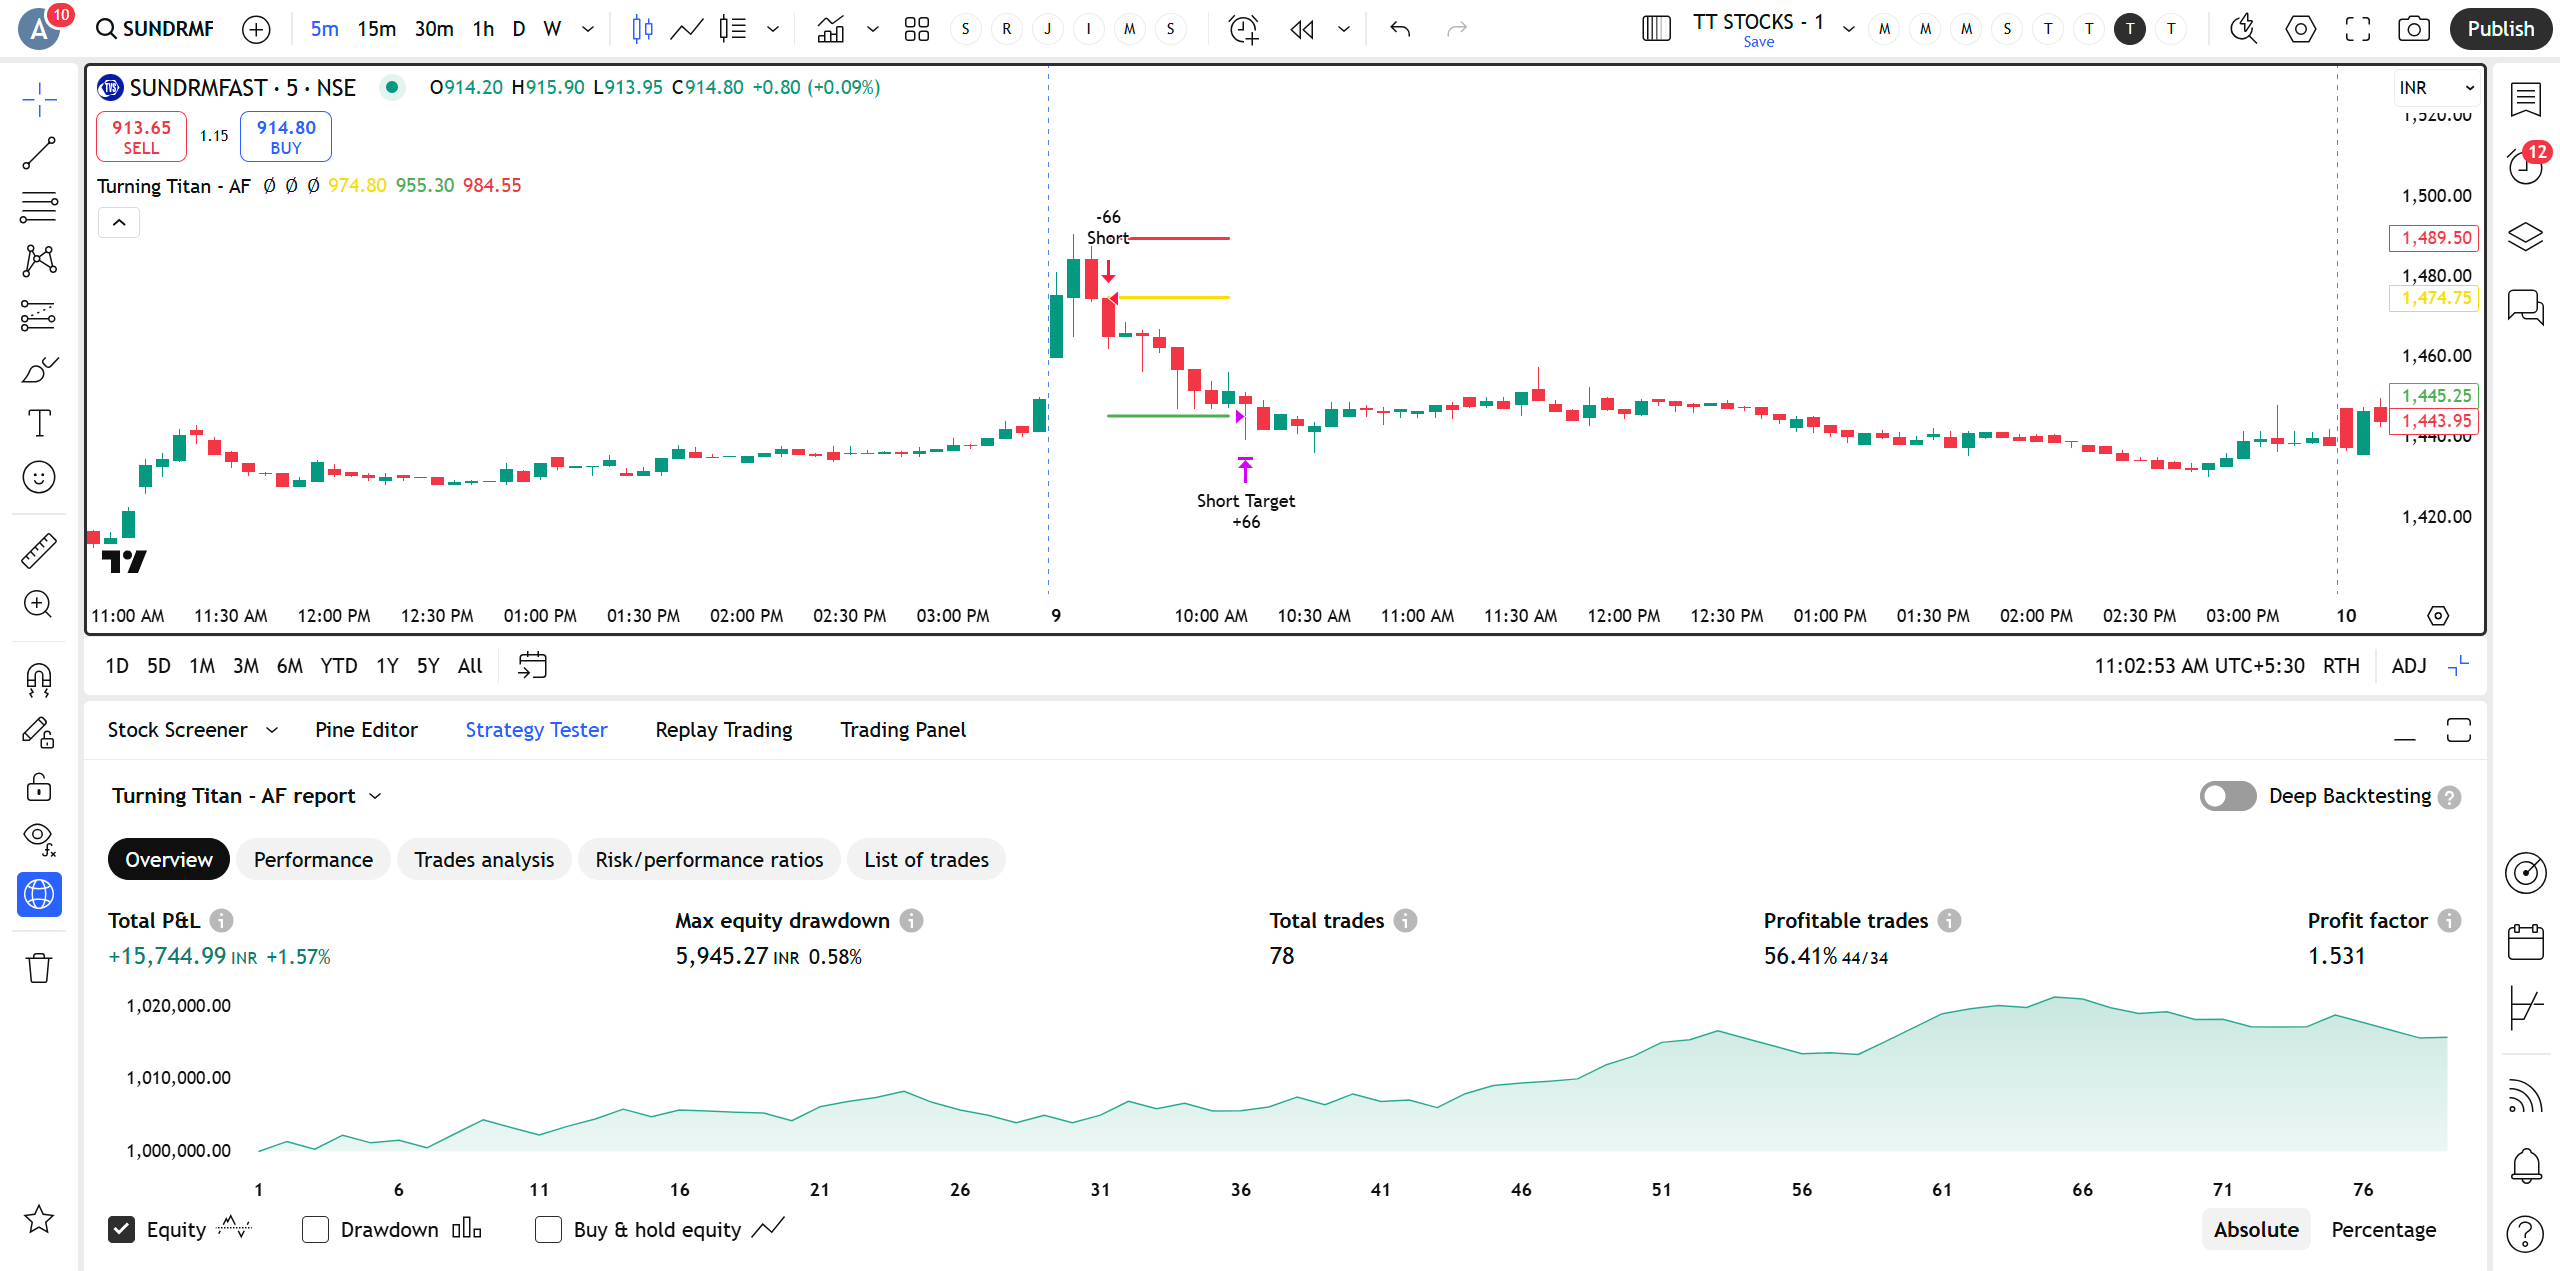The height and width of the screenshot is (1271, 2560).
Task: Check Buy & hold equity checkbox
Action: click(x=548, y=1229)
